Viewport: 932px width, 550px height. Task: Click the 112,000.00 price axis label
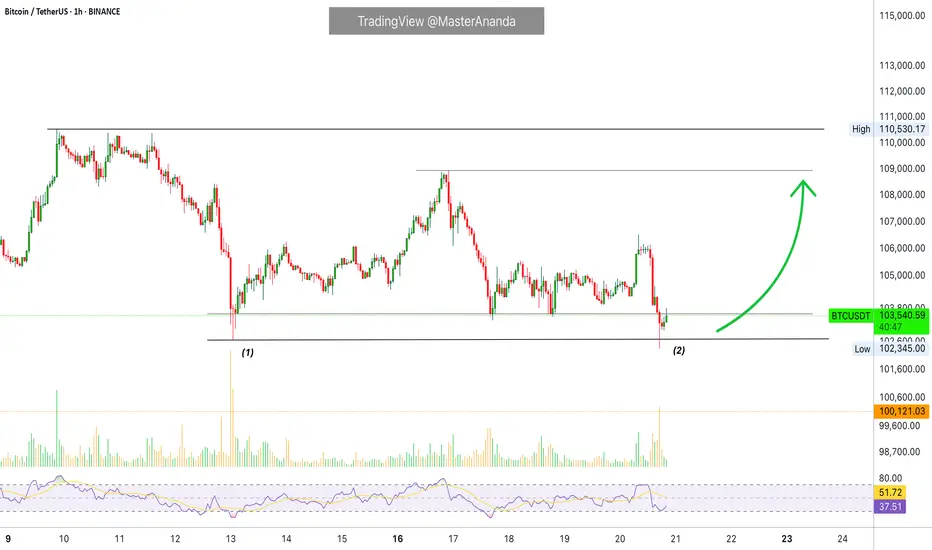[902, 91]
